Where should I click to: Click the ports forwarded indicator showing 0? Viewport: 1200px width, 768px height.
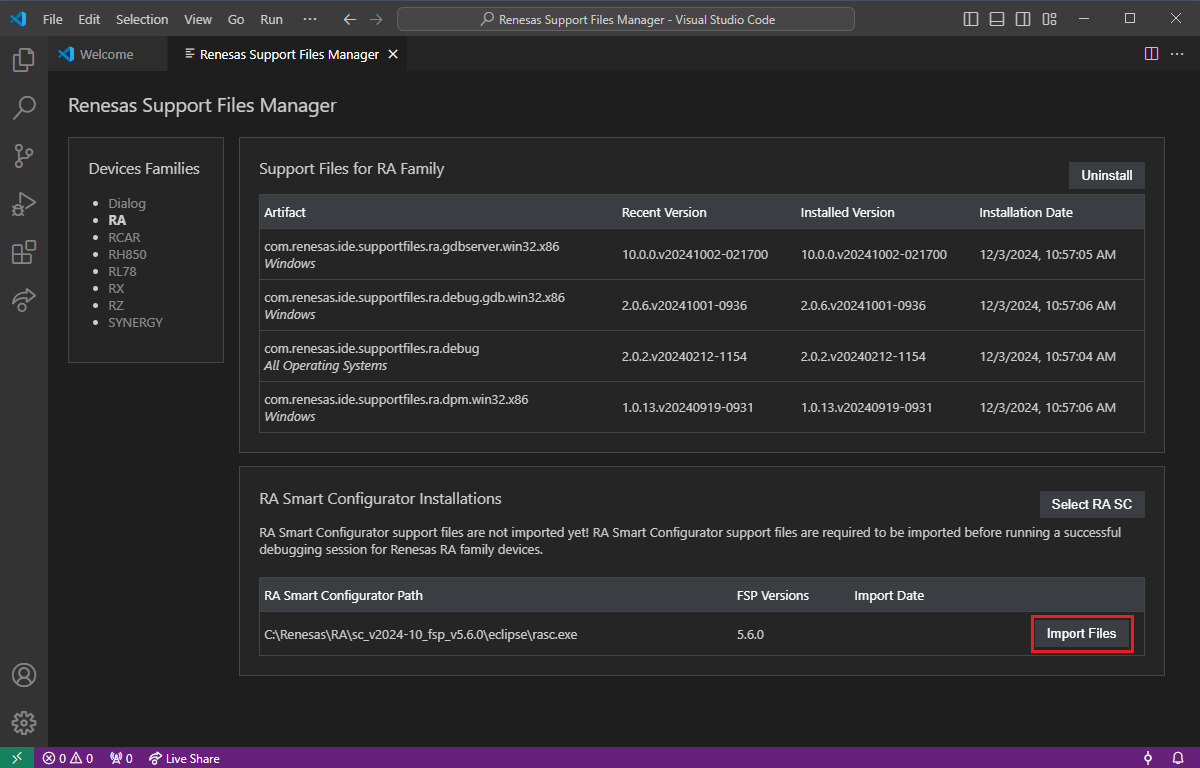tap(120, 758)
